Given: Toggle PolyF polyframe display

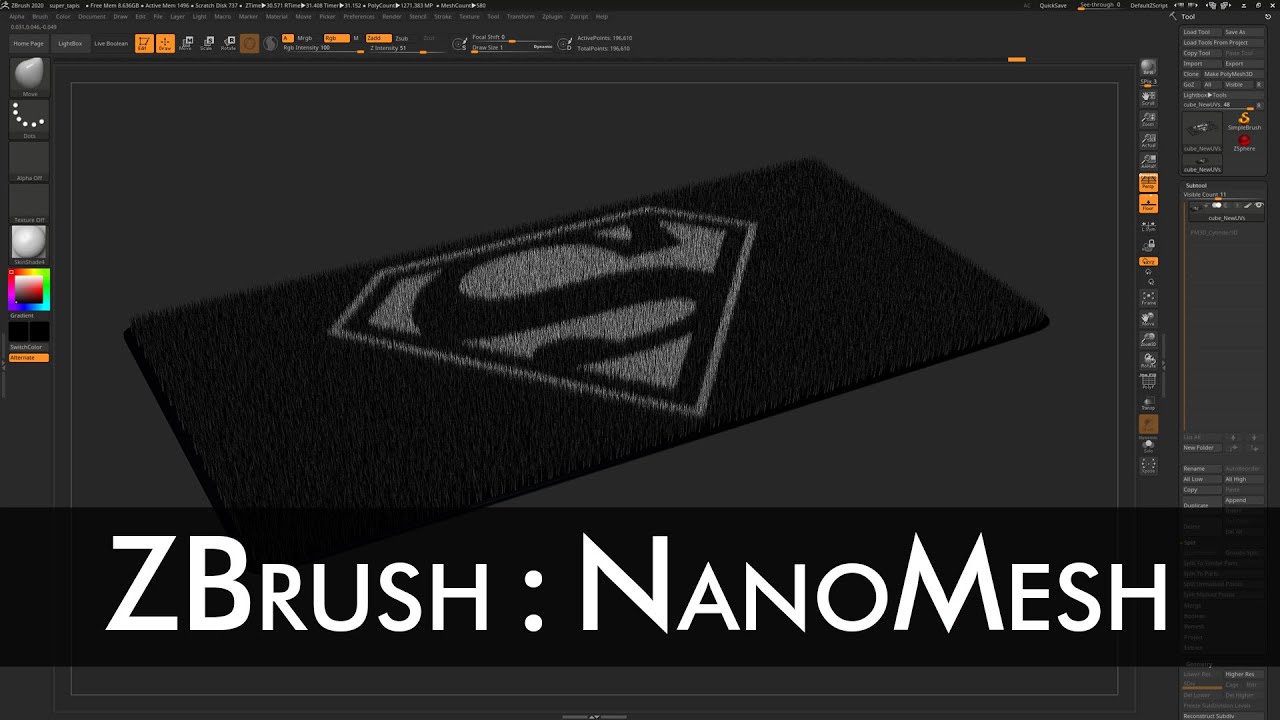Looking at the screenshot, I should click(1148, 382).
